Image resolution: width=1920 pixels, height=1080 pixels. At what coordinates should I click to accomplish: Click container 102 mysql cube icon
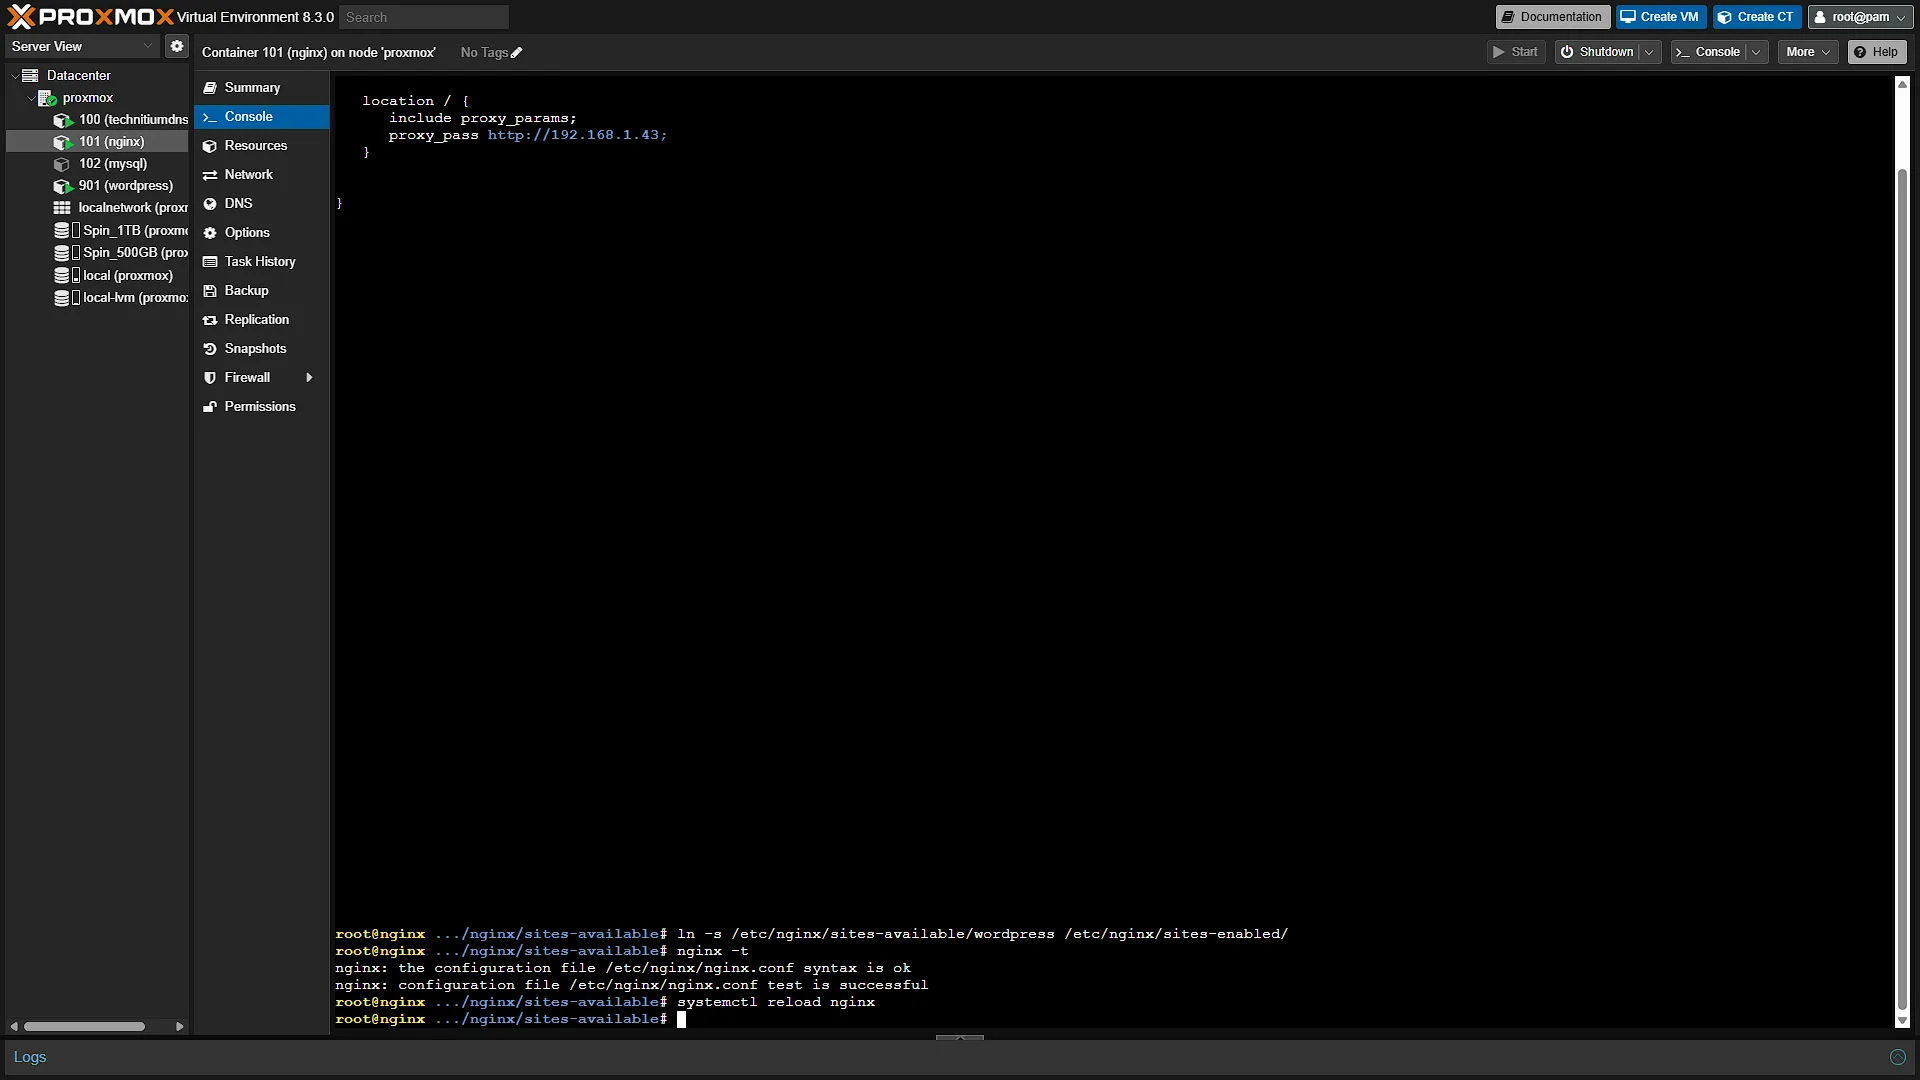[x=62, y=164]
